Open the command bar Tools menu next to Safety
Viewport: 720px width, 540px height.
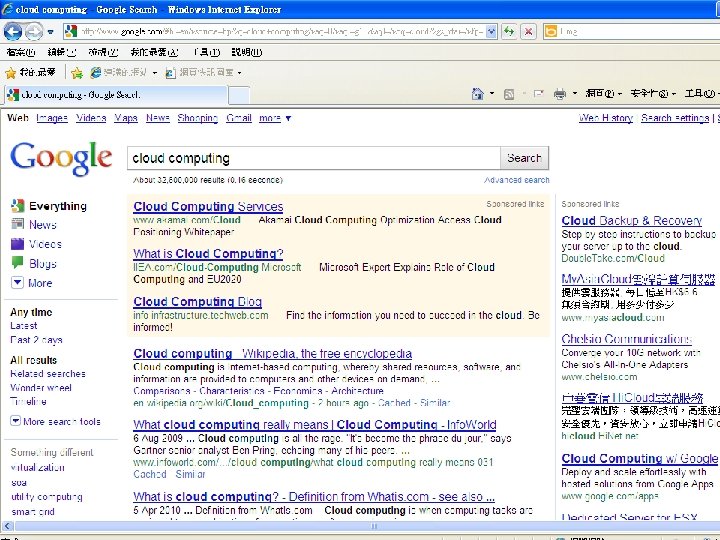[702, 94]
